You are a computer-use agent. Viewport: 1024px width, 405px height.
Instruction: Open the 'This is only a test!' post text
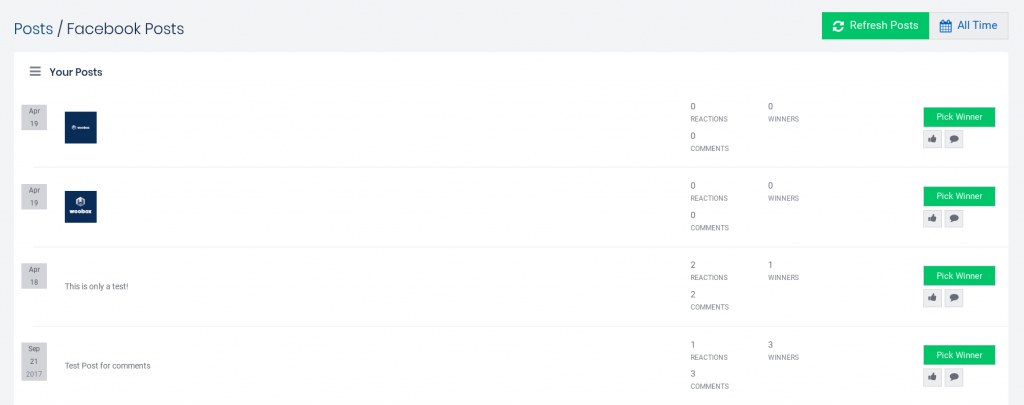click(x=97, y=286)
